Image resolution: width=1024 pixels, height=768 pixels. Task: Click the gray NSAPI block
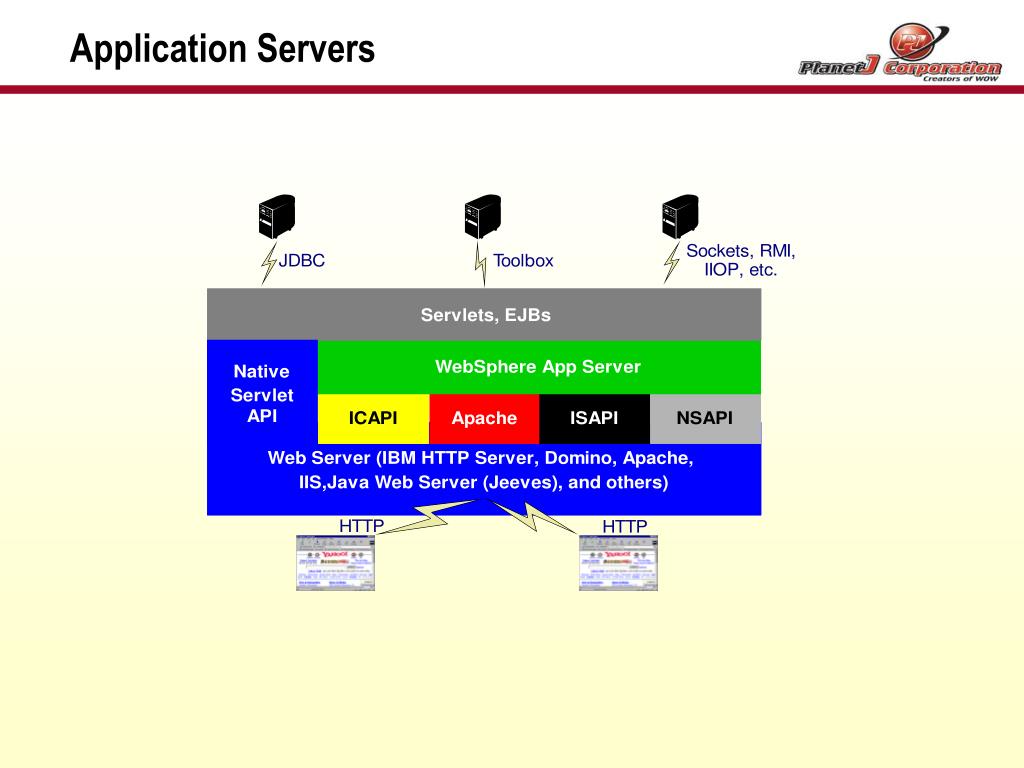coord(705,419)
